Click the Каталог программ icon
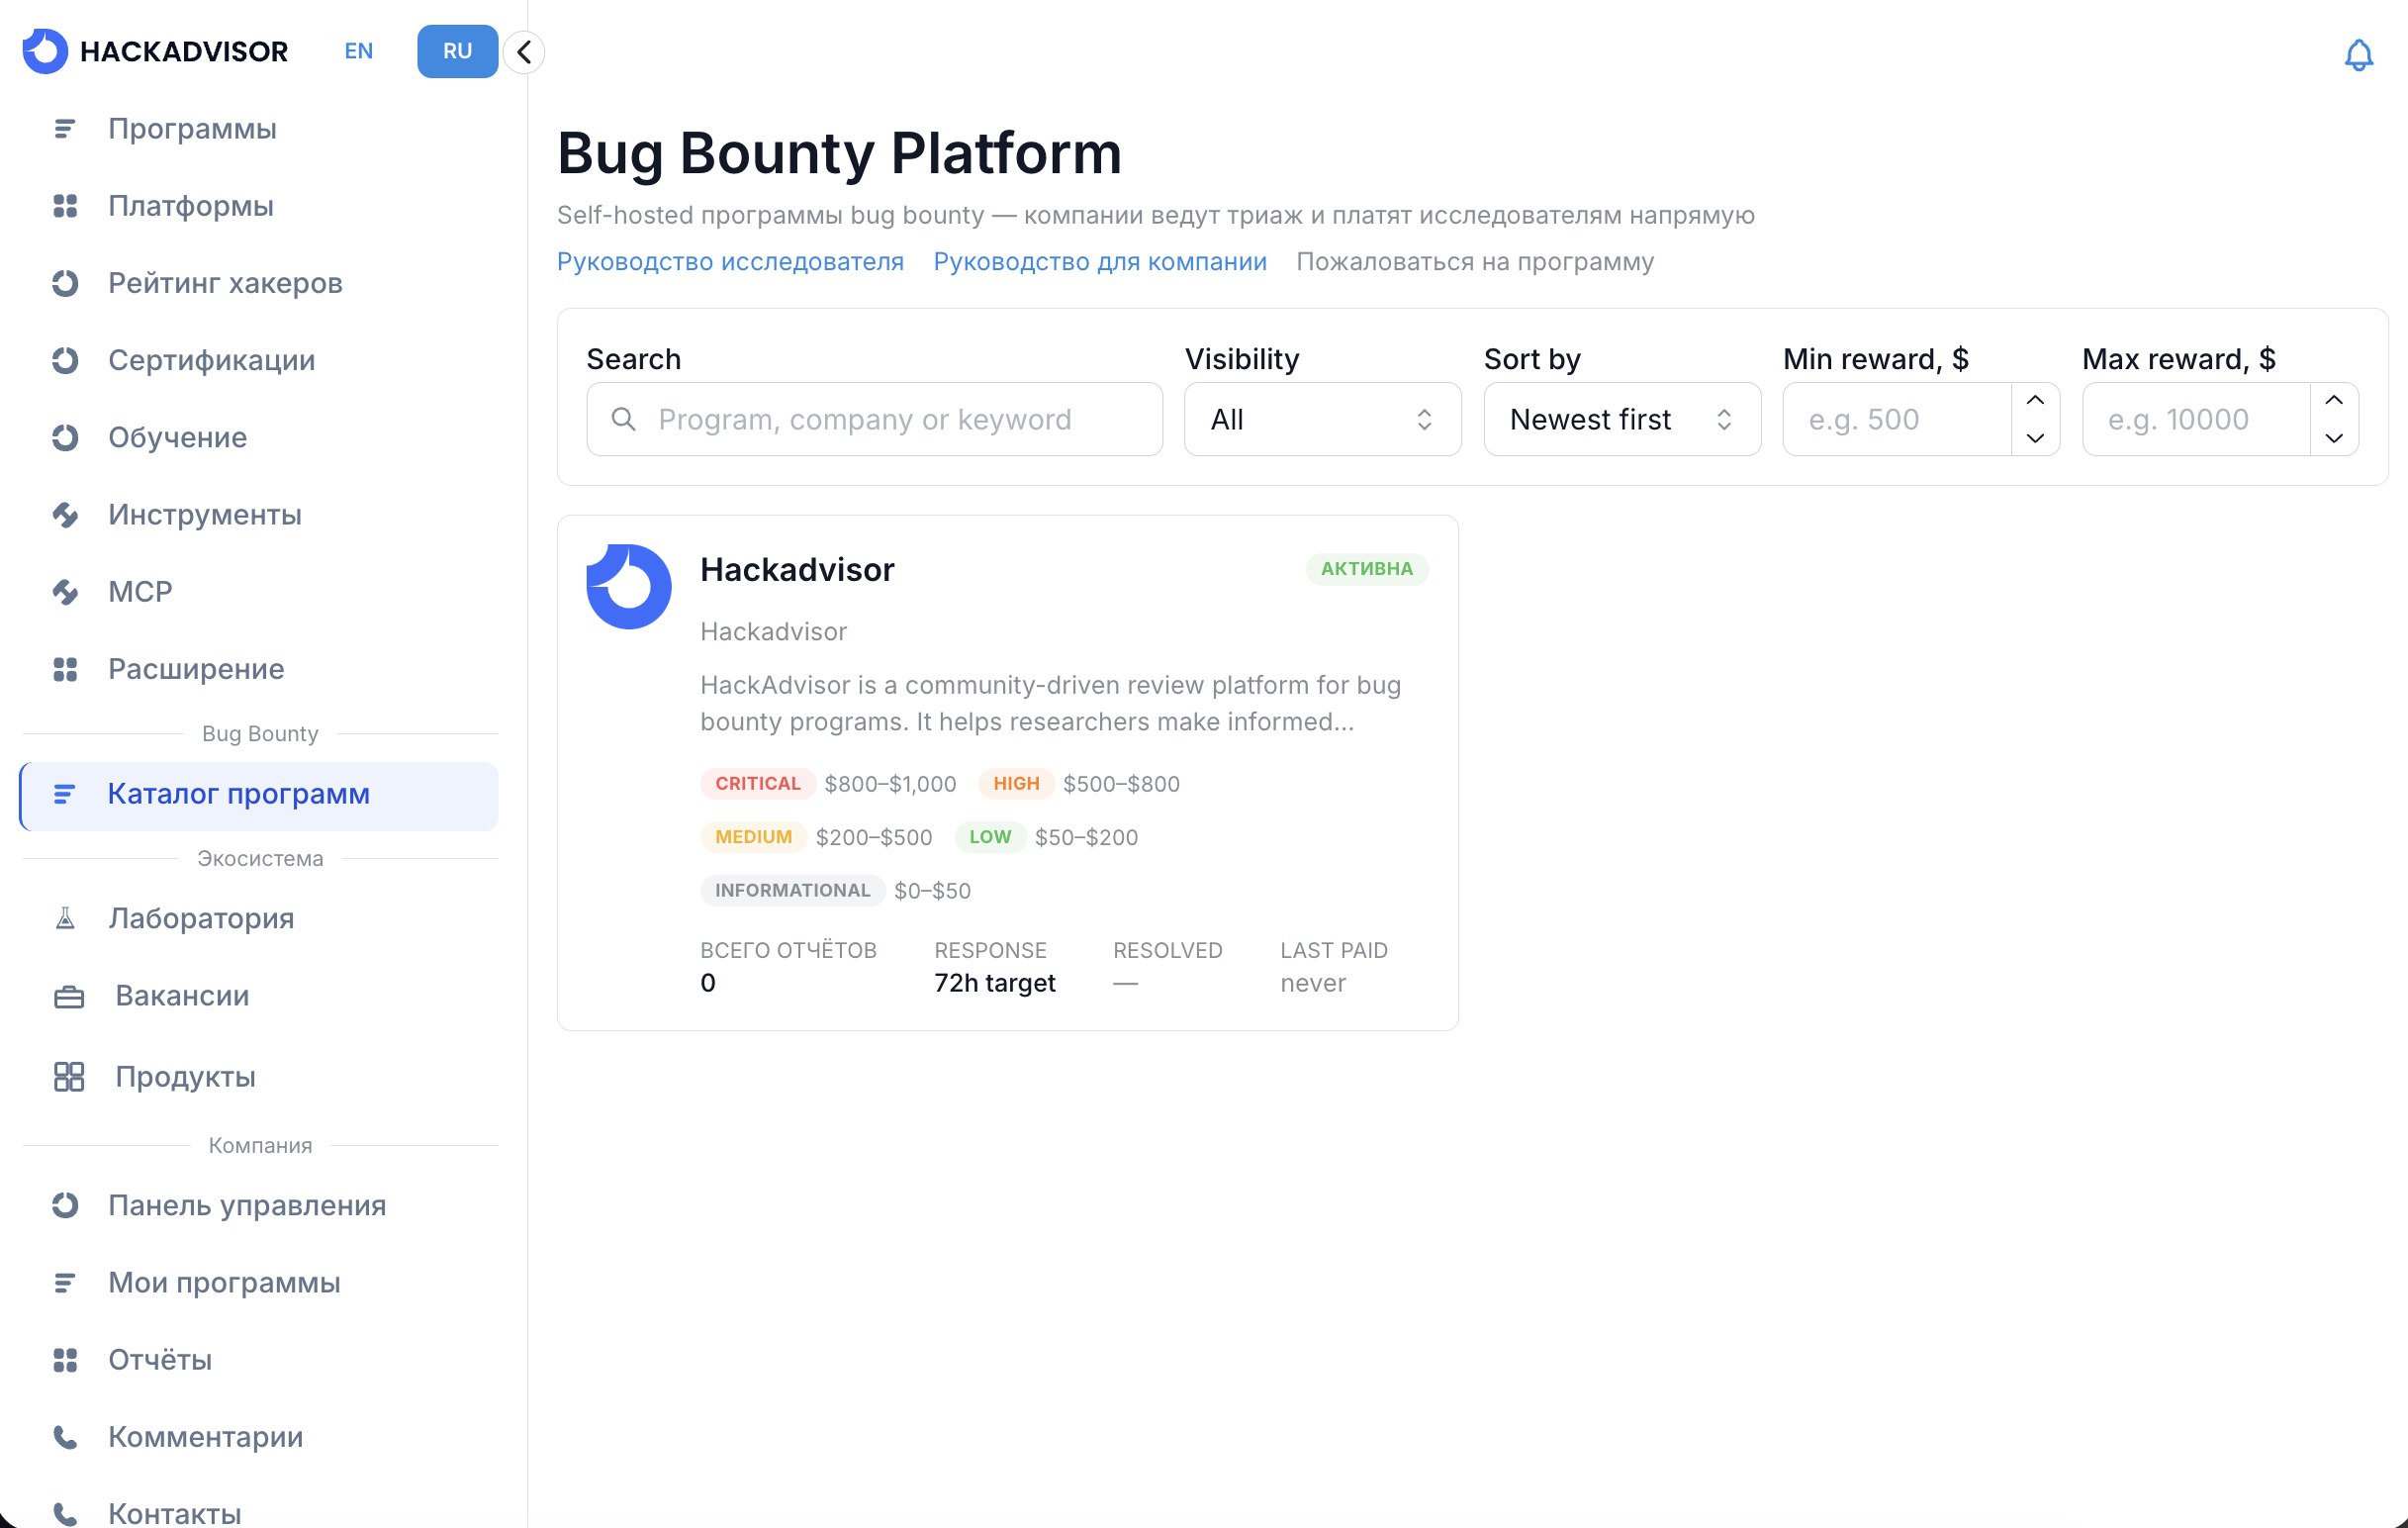This screenshot has height=1528, width=2408. tap(64, 794)
